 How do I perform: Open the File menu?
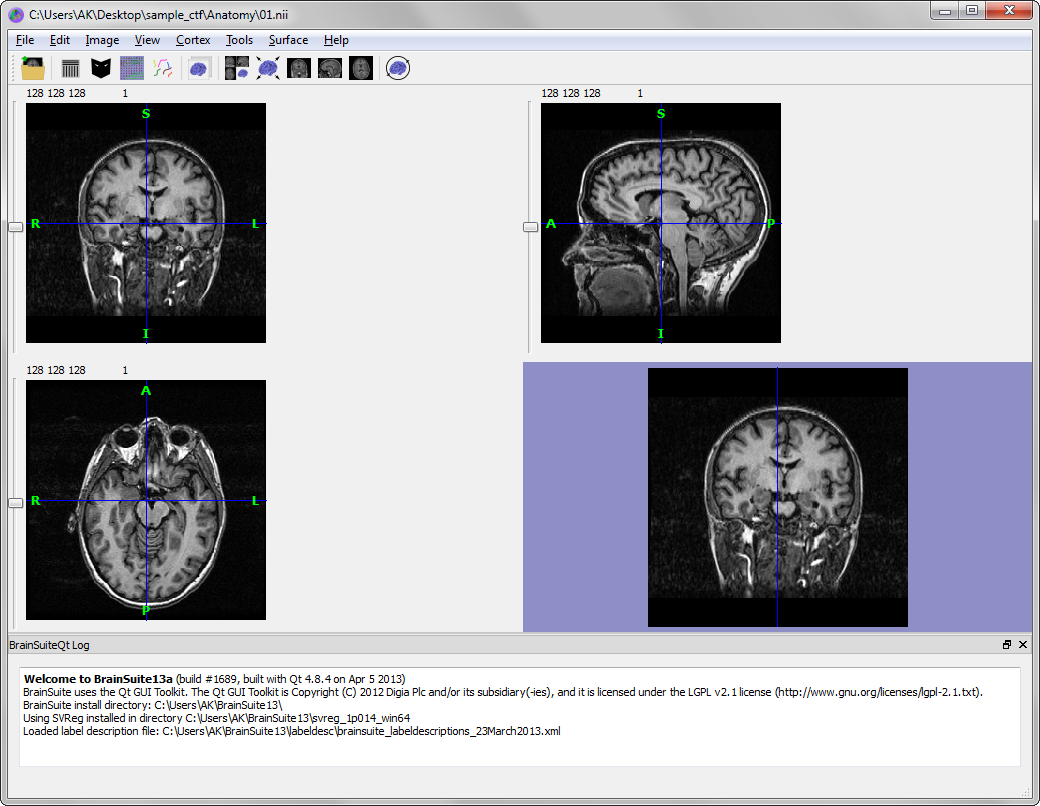(25, 40)
